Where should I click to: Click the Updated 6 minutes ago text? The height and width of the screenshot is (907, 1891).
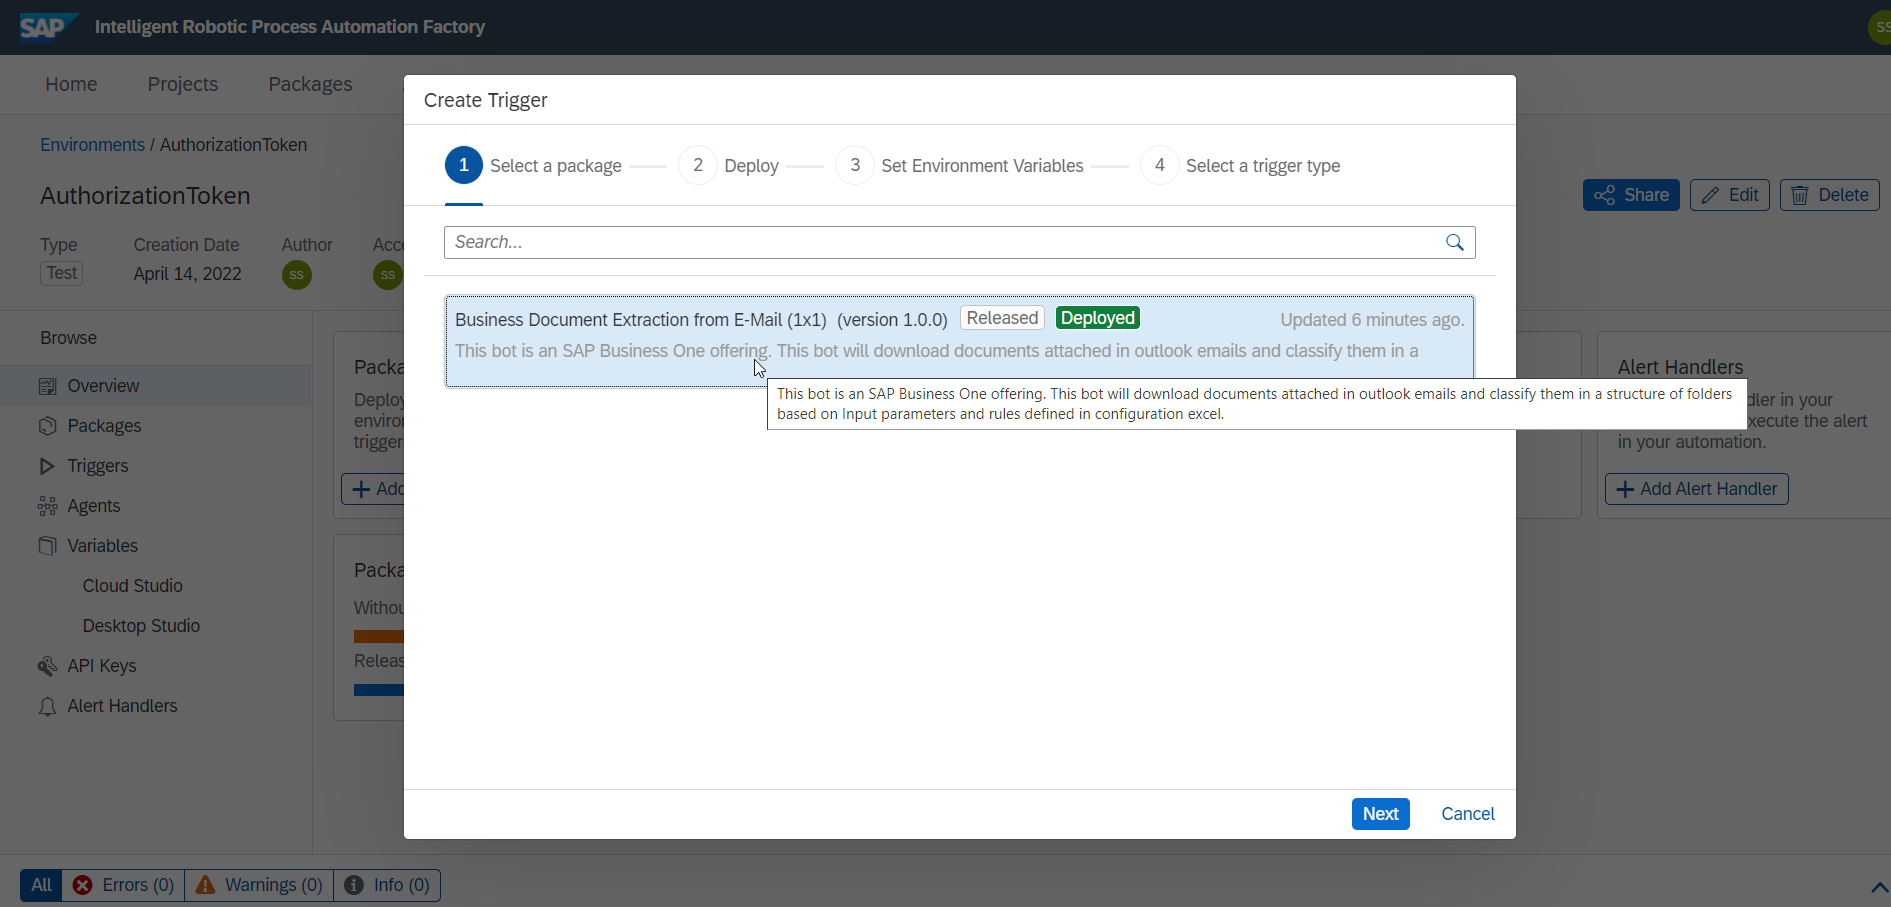click(x=1372, y=320)
